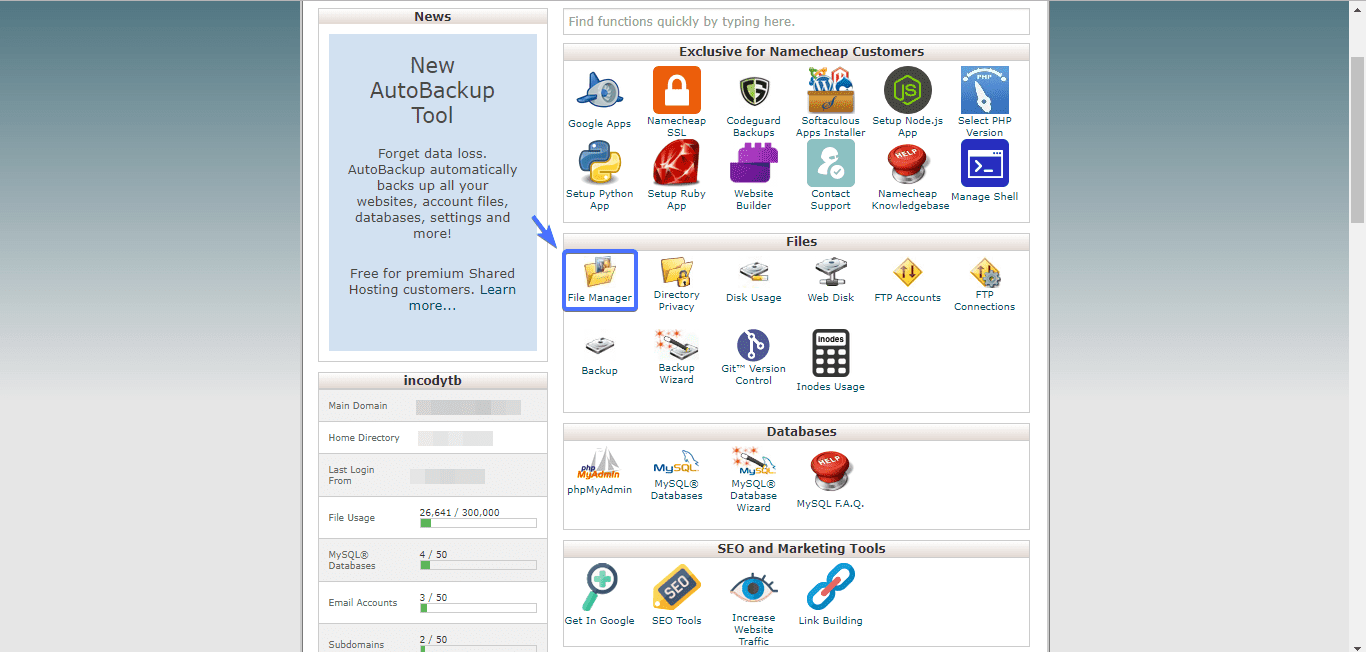Collapse SEO and Marketing Tools header
This screenshot has height=652, width=1366.
[x=796, y=549]
